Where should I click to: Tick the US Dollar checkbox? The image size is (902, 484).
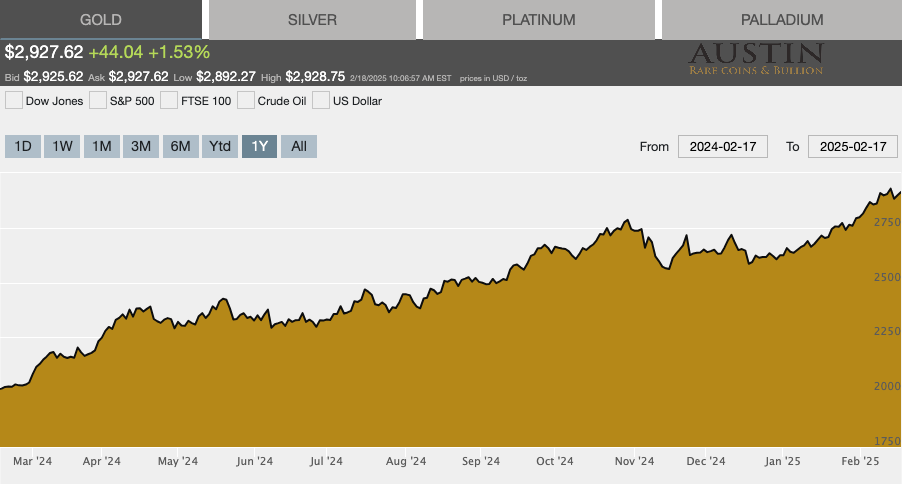(321, 100)
